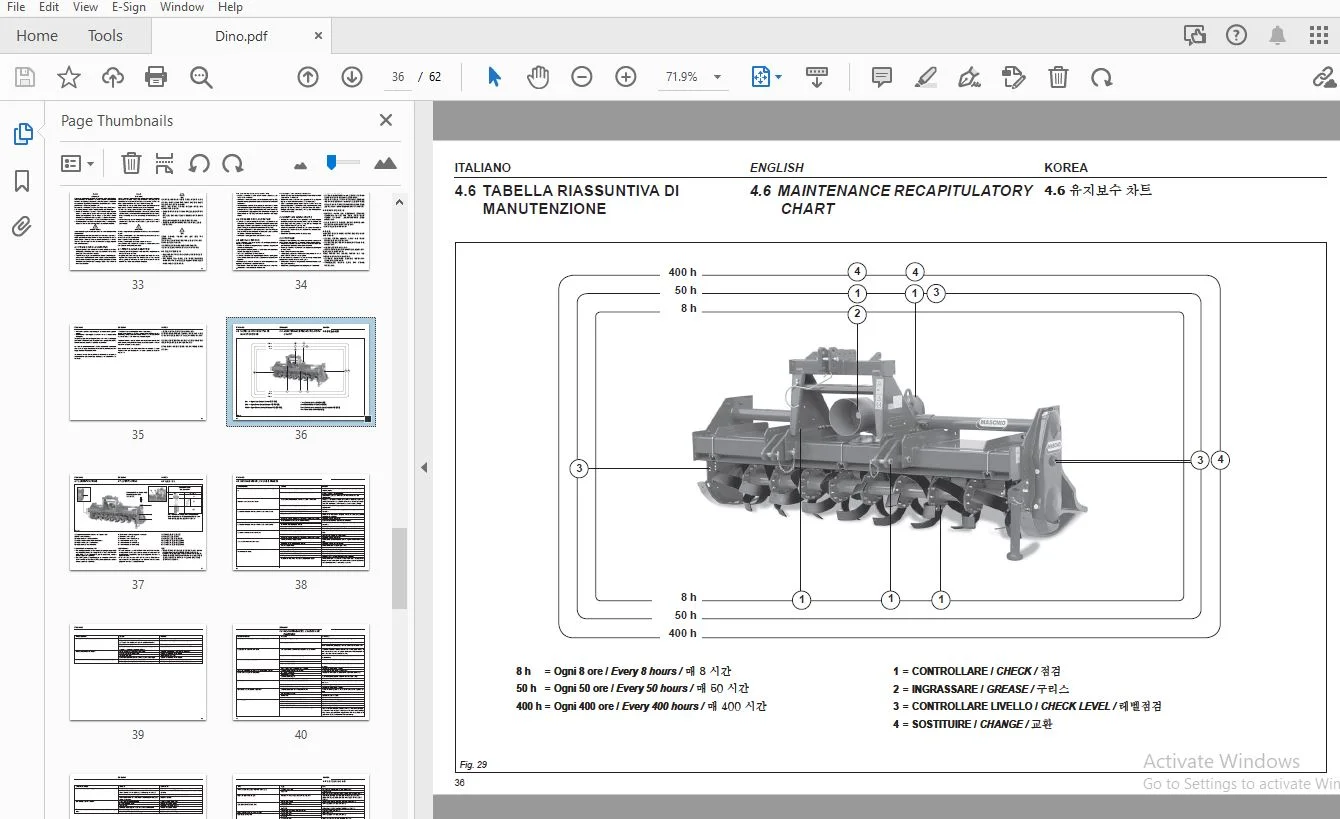Click the upload to cloud icon
Viewport: 1340px width, 819px height.
[112, 77]
